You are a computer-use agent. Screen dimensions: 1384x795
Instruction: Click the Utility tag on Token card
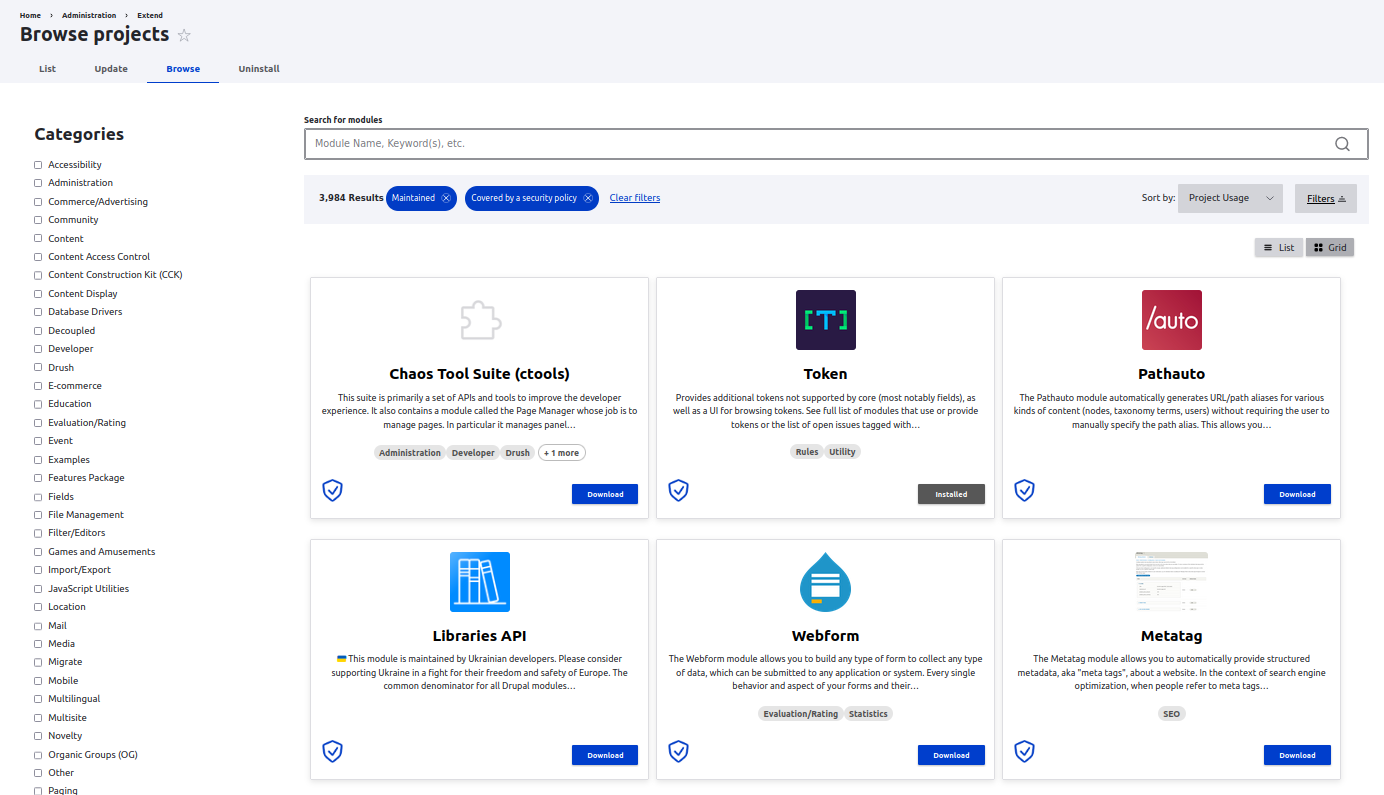843,452
